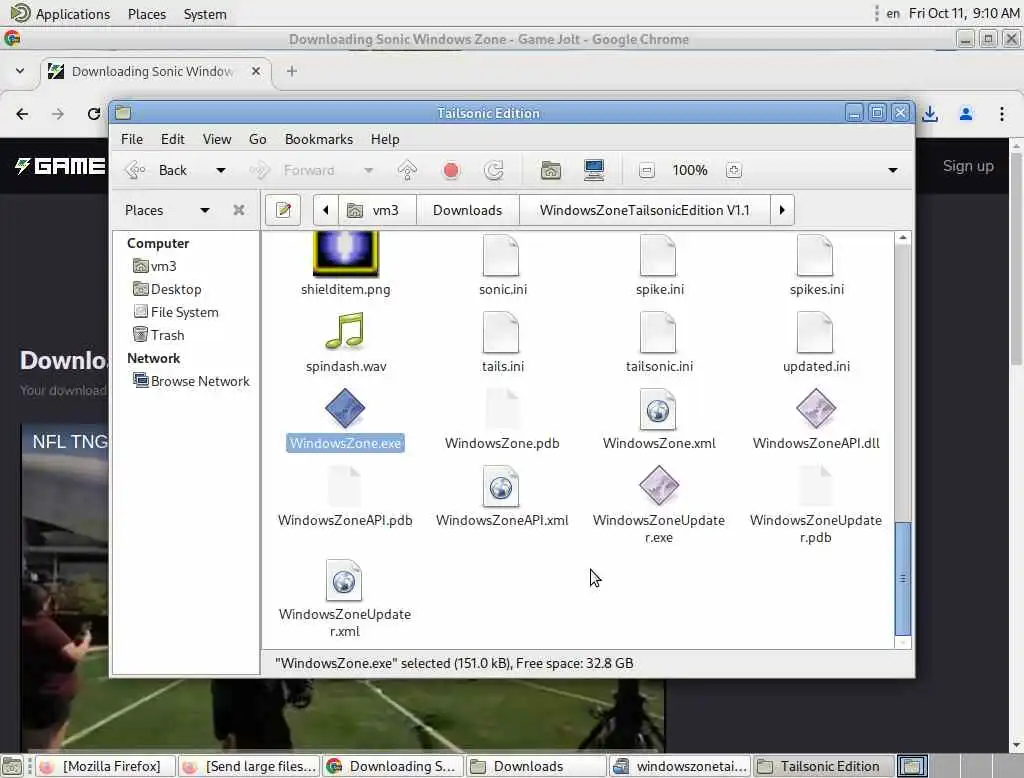Select the WindowsZone.xml file icon
The width and height of the screenshot is (1024, 778).
[658, 409]
